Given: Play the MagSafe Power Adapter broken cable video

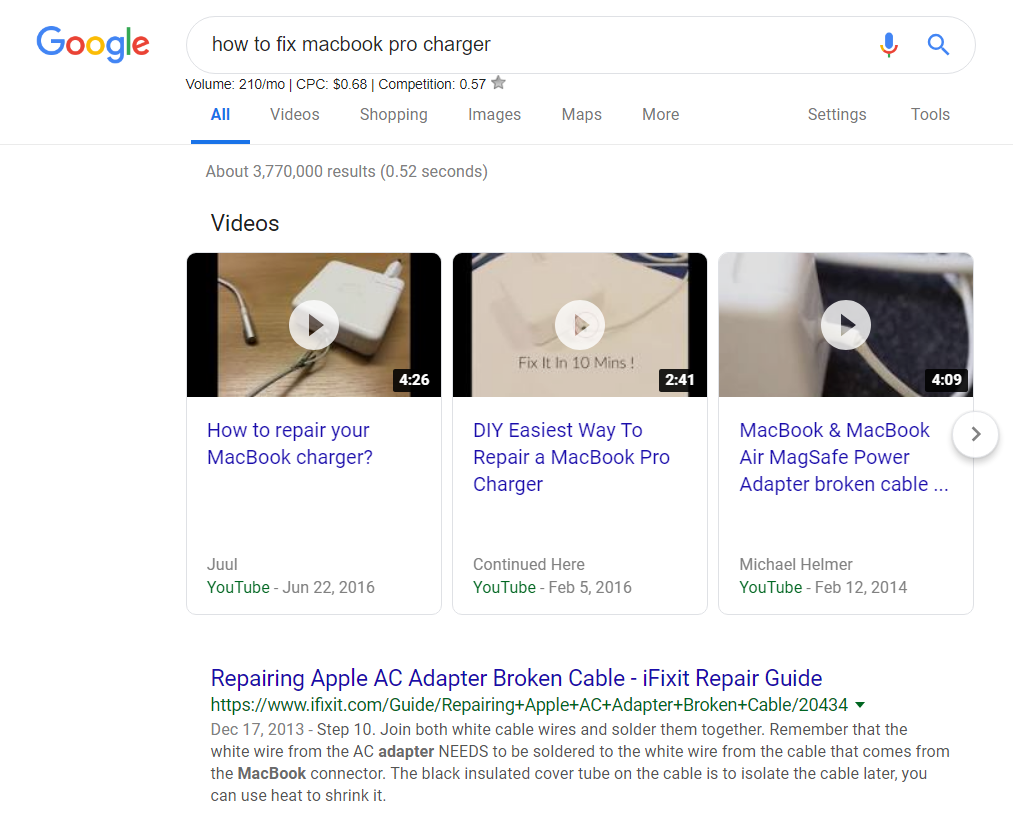Looking at the screenshot, I should coord(846,325).
